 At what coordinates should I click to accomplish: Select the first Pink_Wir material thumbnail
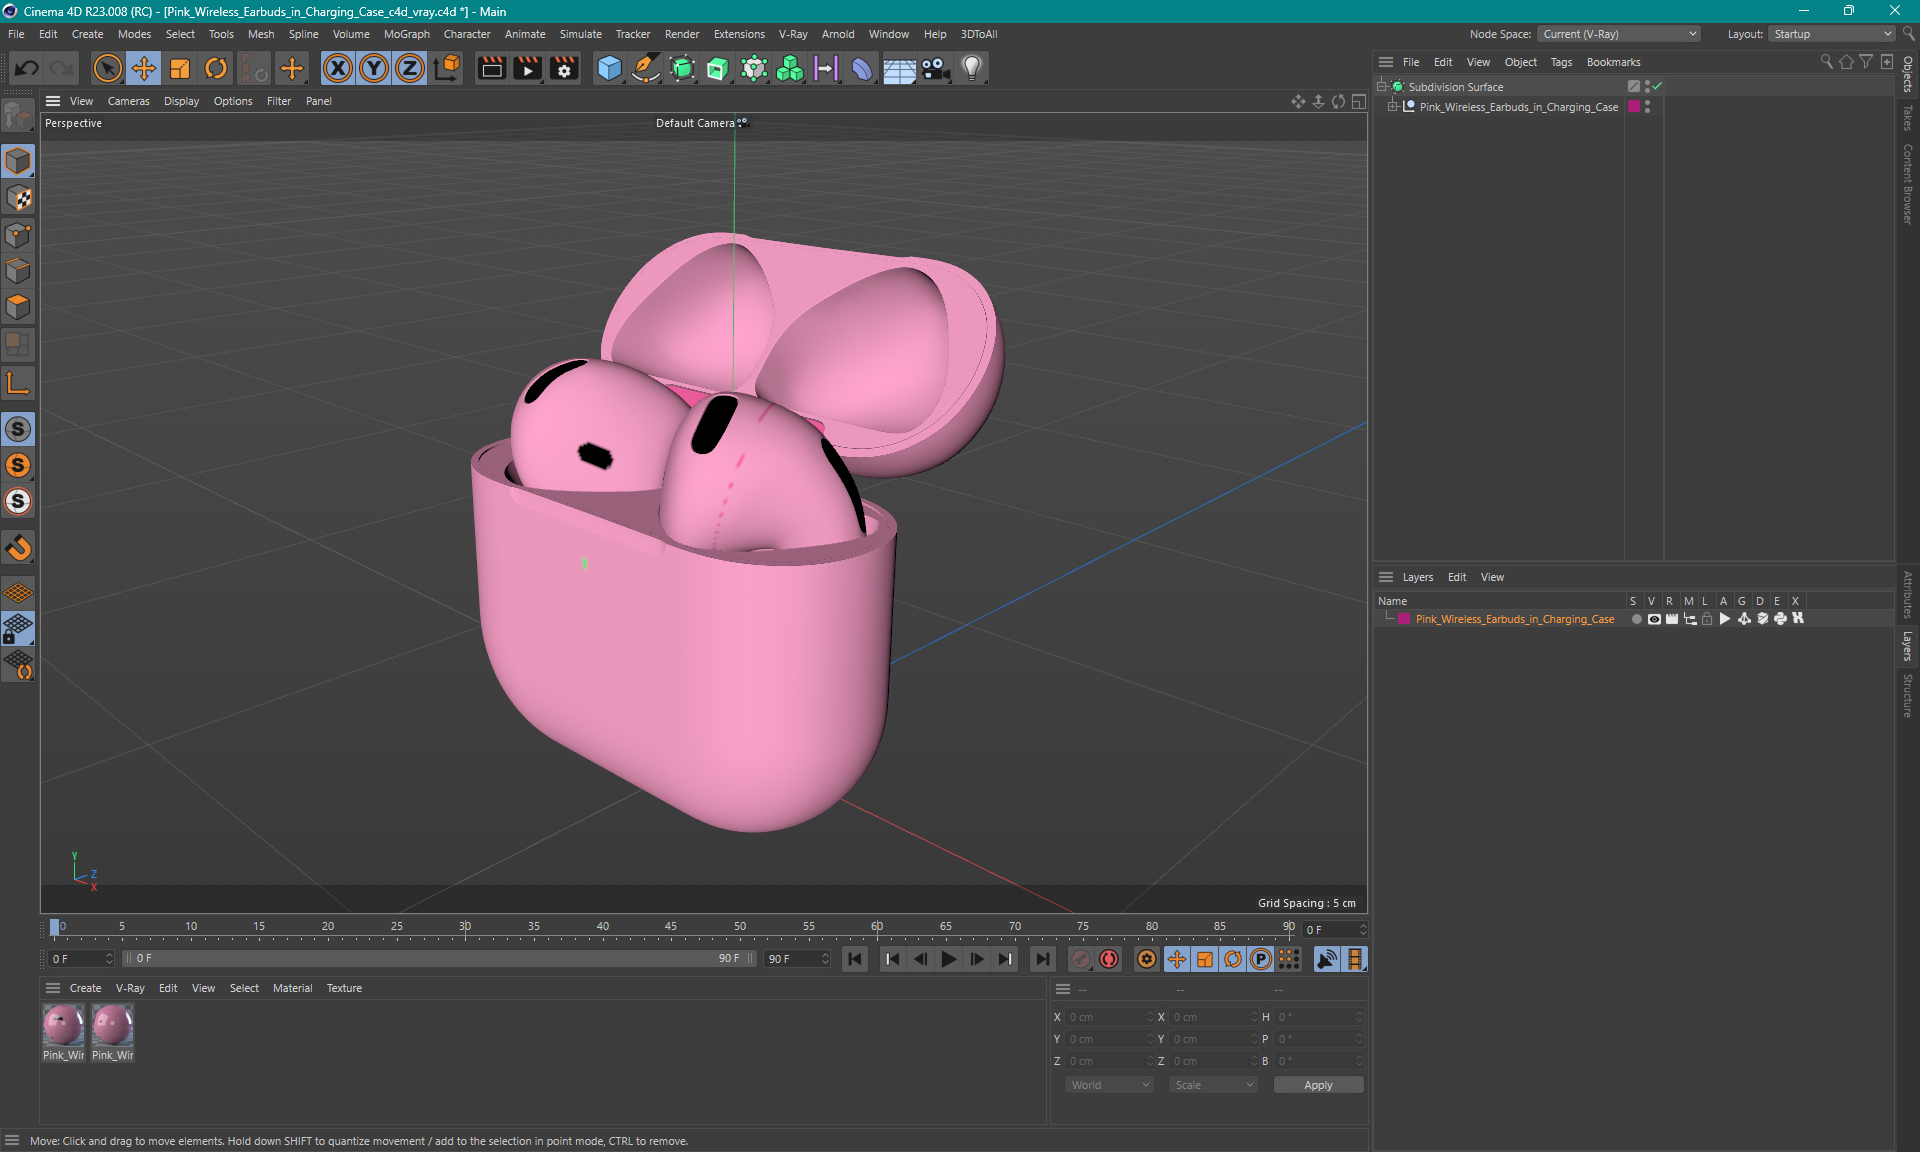[x=63, y=1026]
